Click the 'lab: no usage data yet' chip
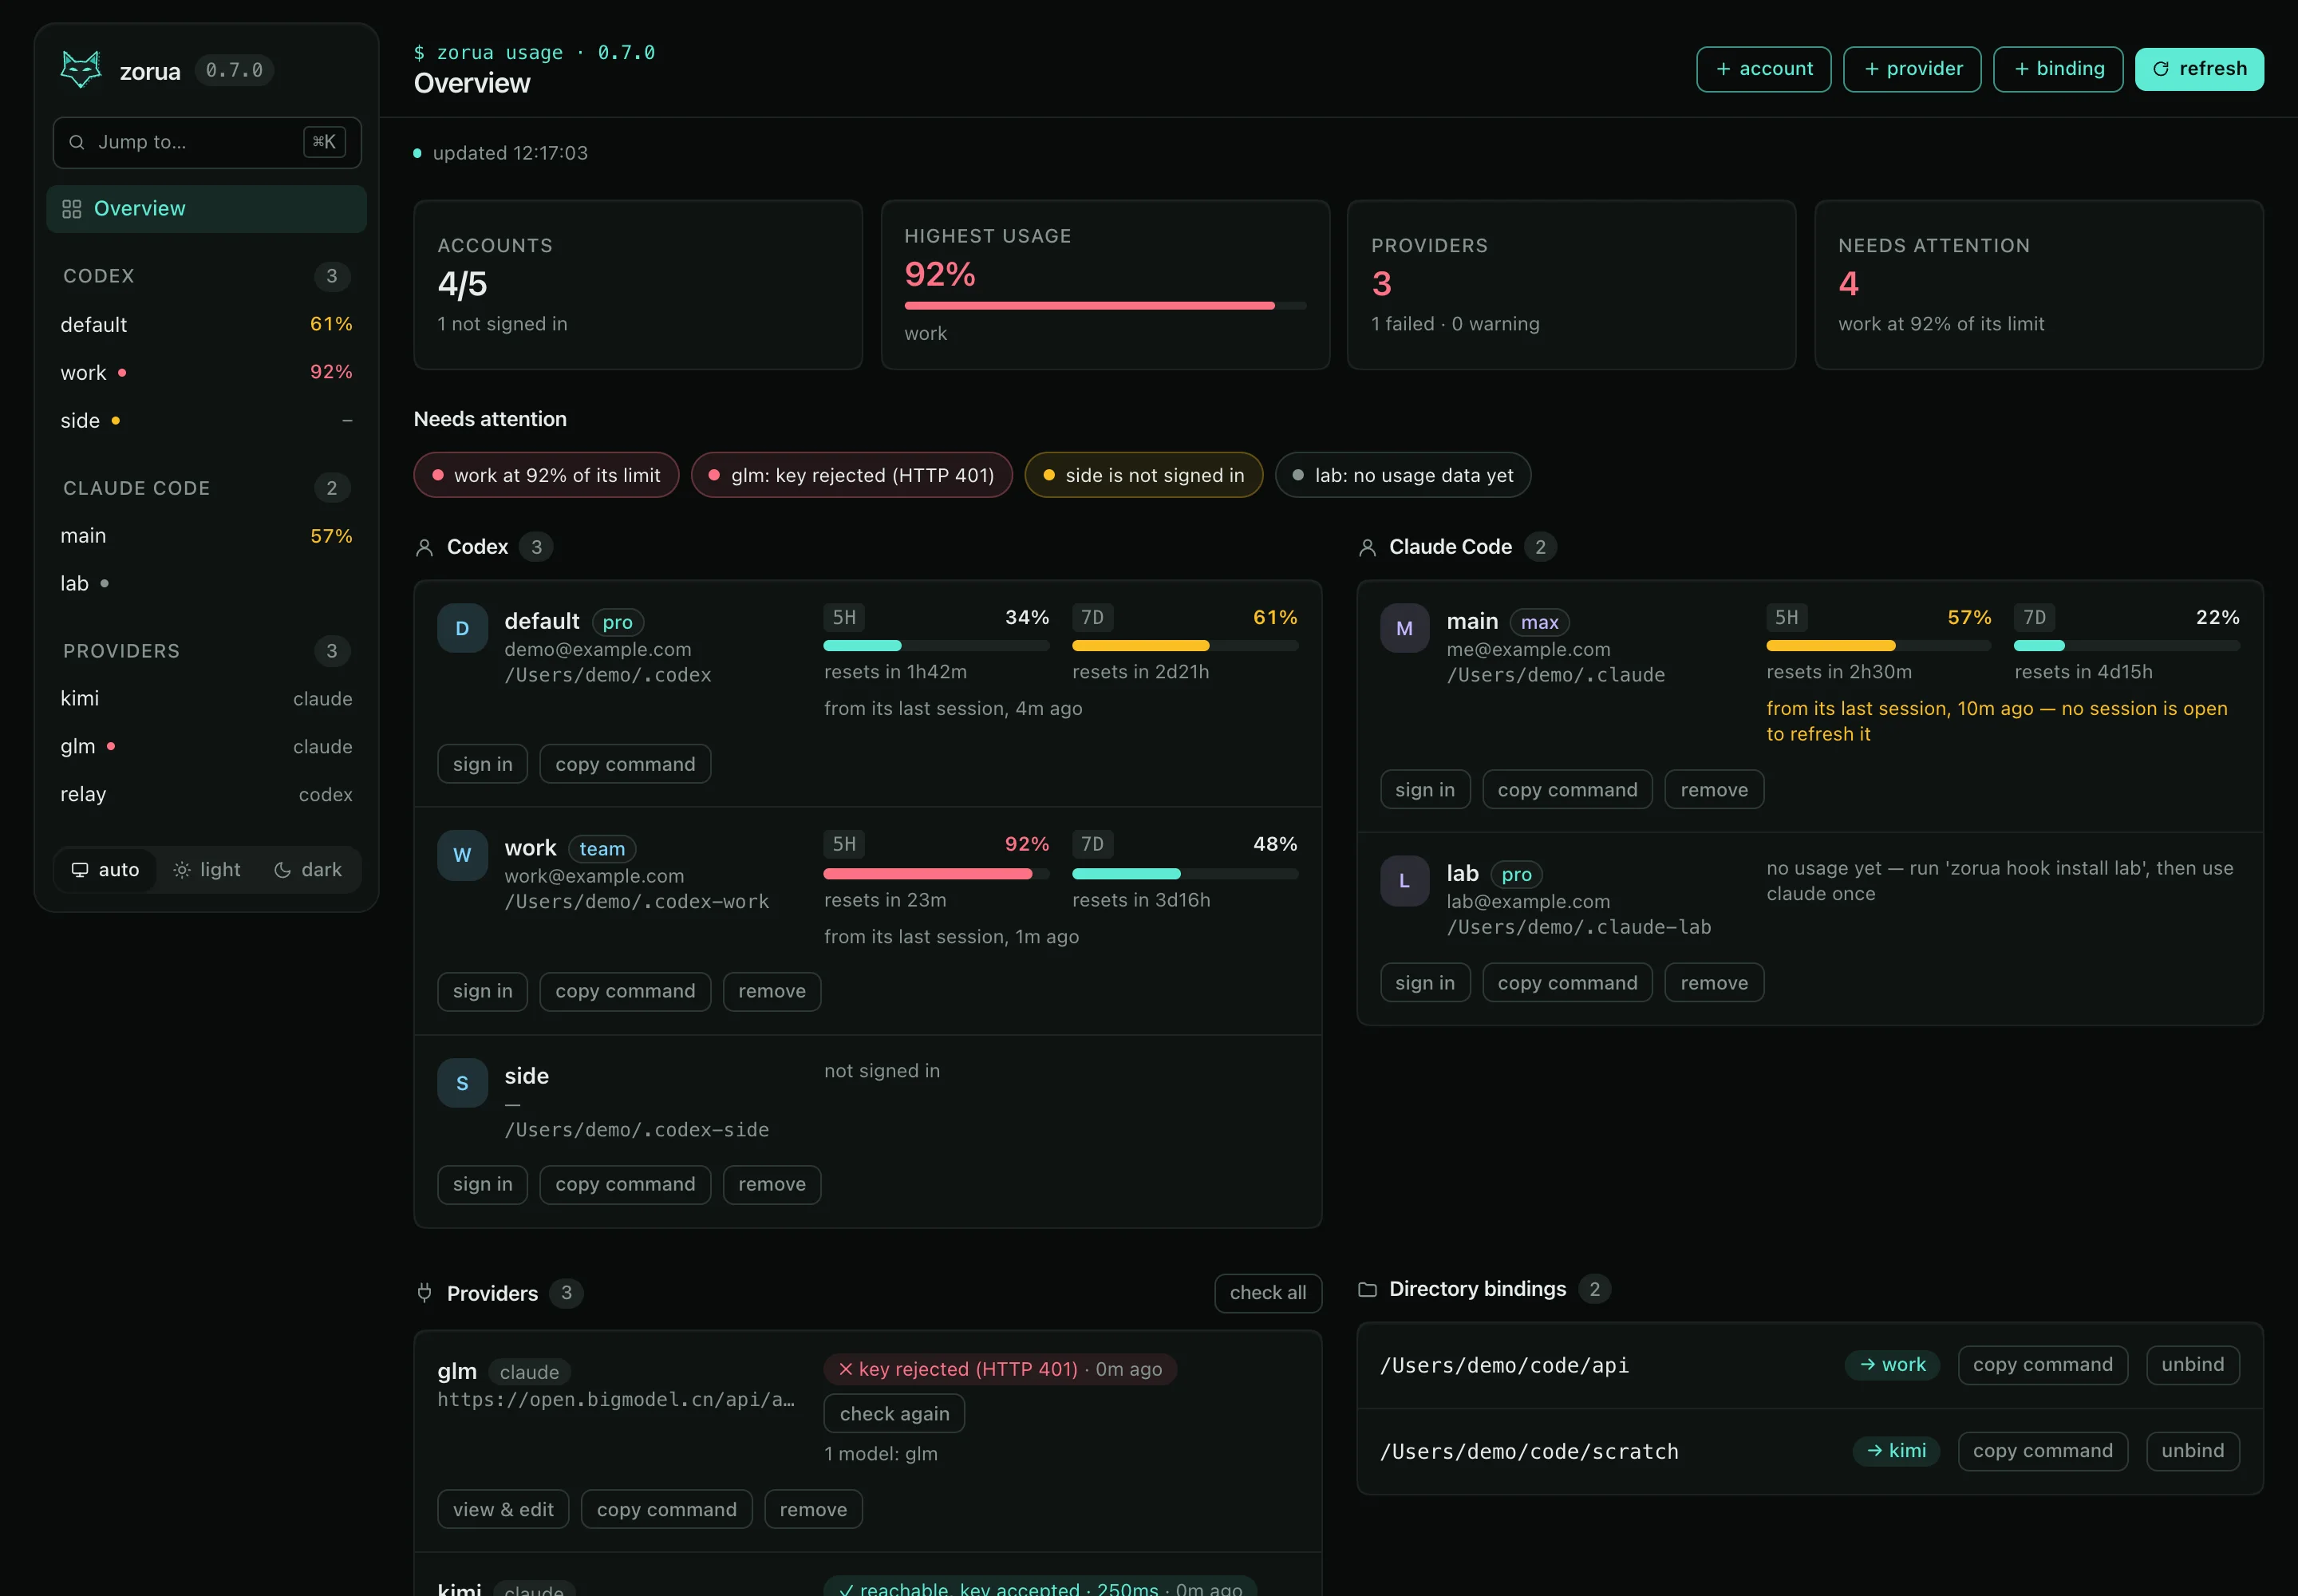This screenshot has width=2298, height=1596. click(x=1403, y=475)
